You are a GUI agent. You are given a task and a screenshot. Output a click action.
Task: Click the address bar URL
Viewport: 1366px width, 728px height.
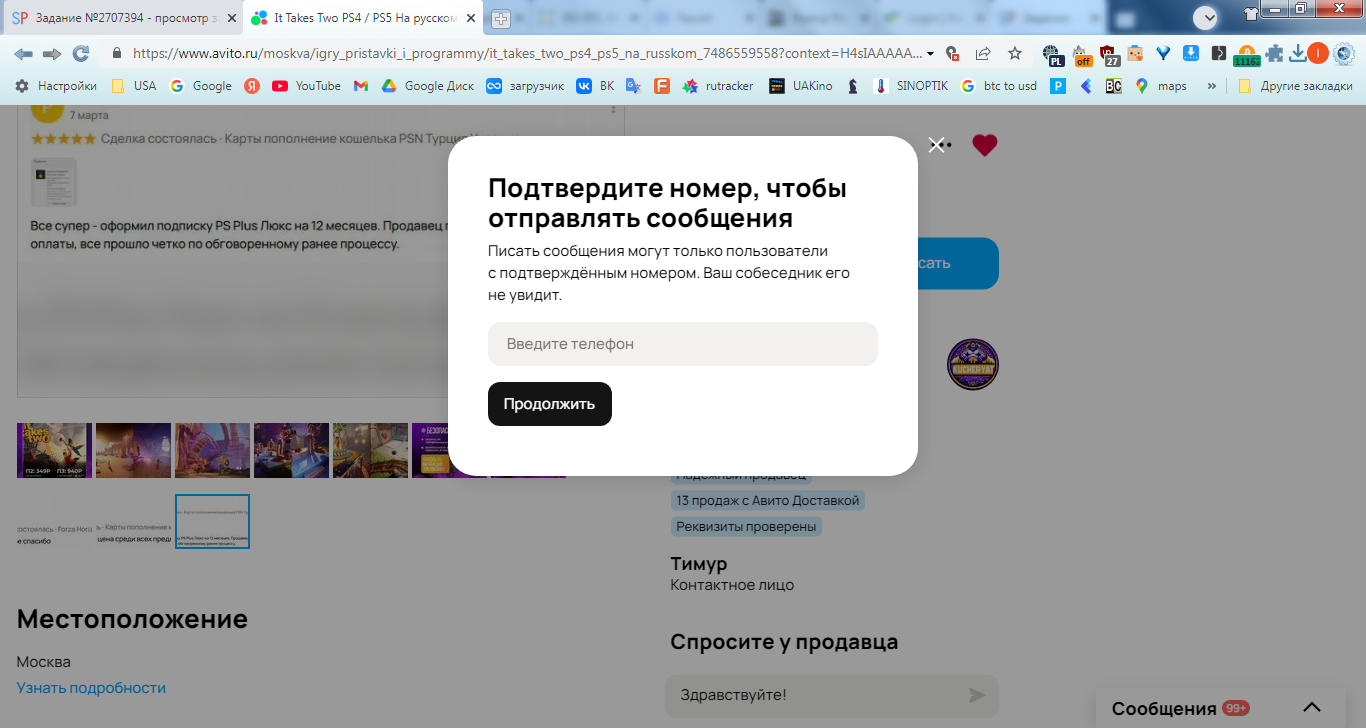pyautogui.click(x=526, y=53)
